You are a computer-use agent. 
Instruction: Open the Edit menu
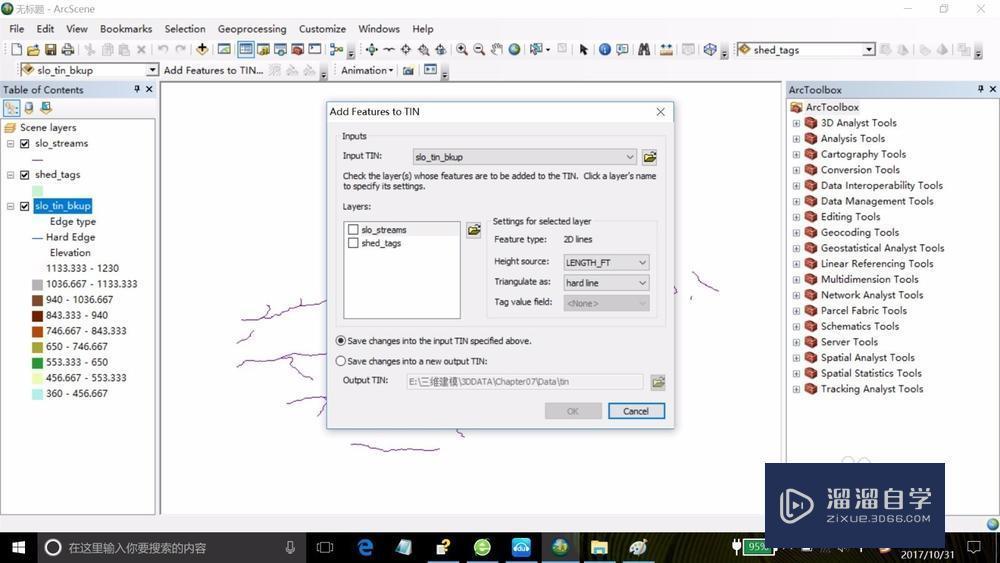[45, 29]
